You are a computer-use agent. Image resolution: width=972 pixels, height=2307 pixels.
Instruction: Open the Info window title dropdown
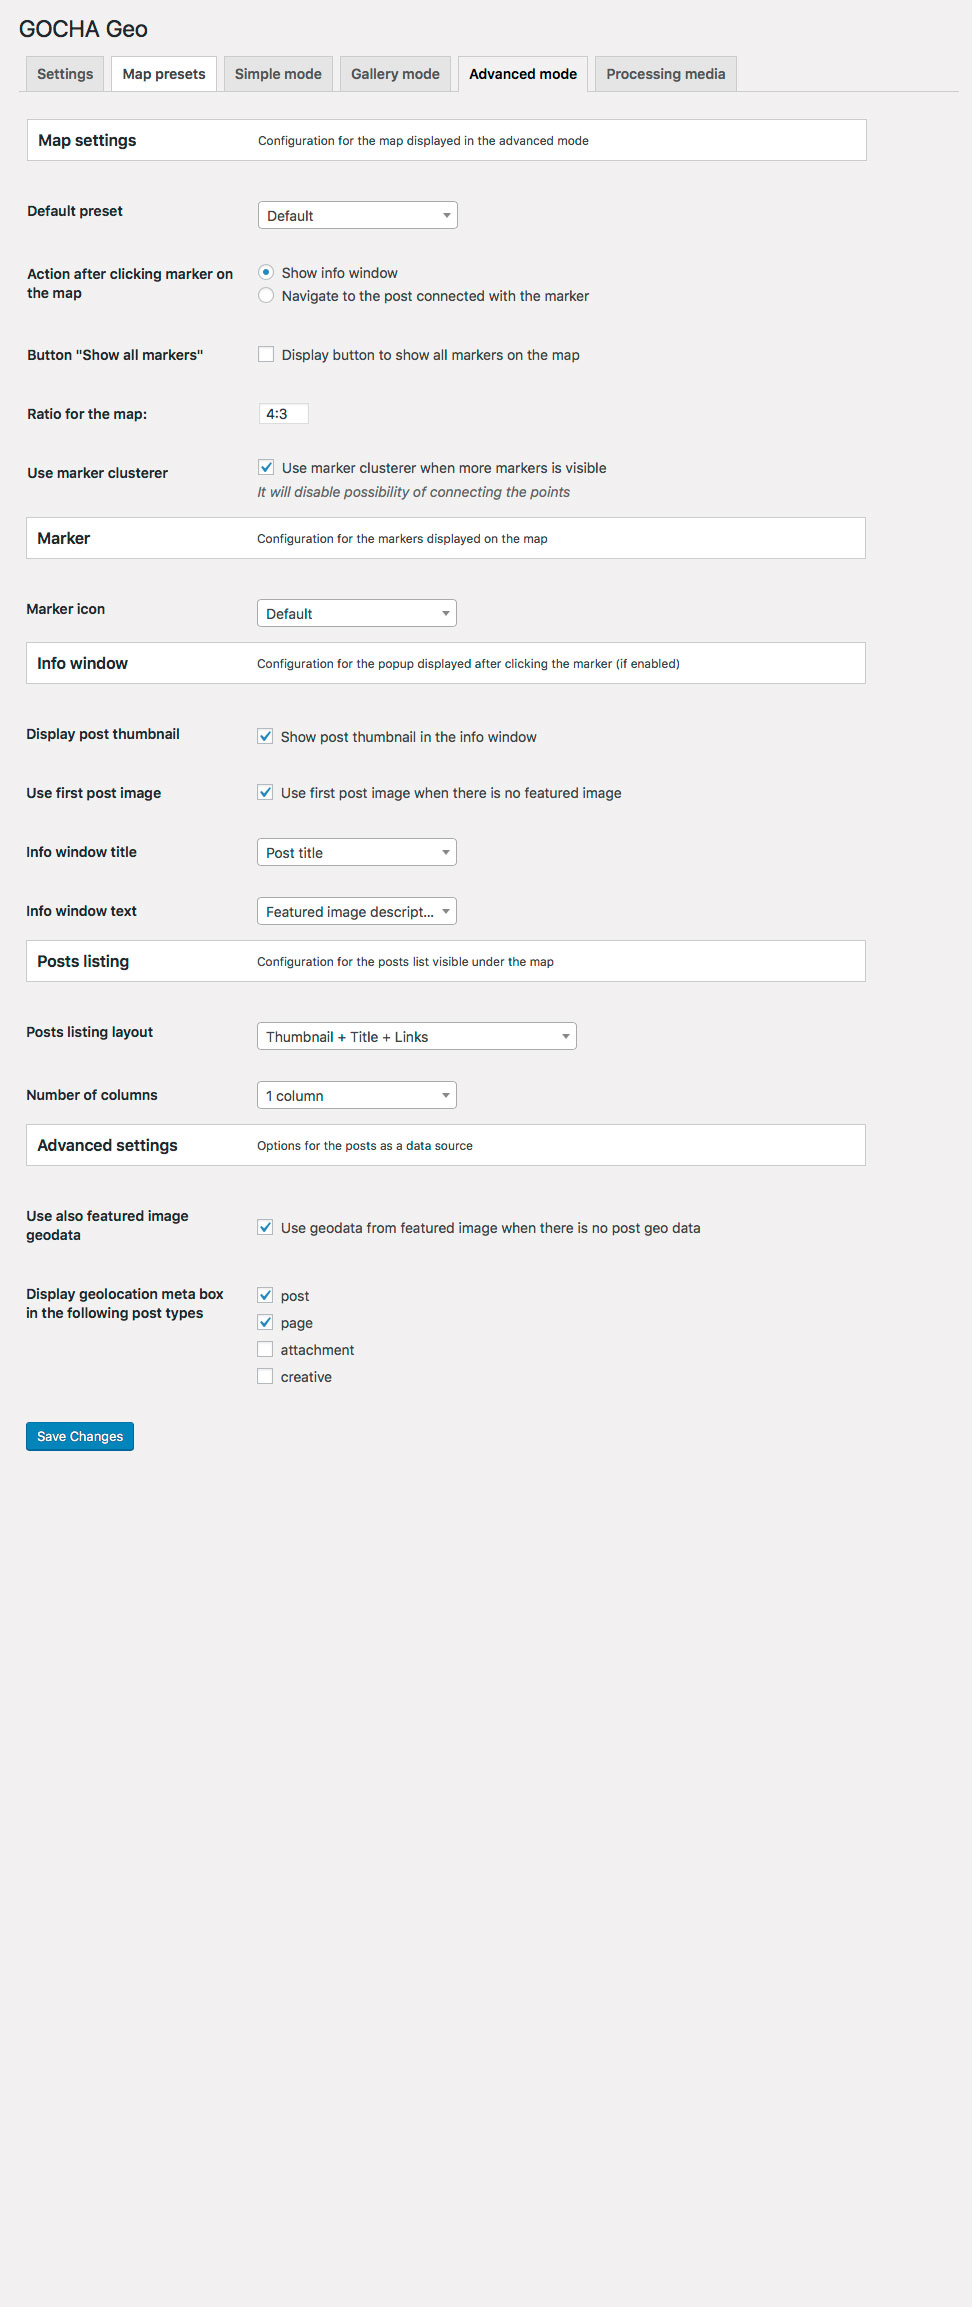[356, 853]
